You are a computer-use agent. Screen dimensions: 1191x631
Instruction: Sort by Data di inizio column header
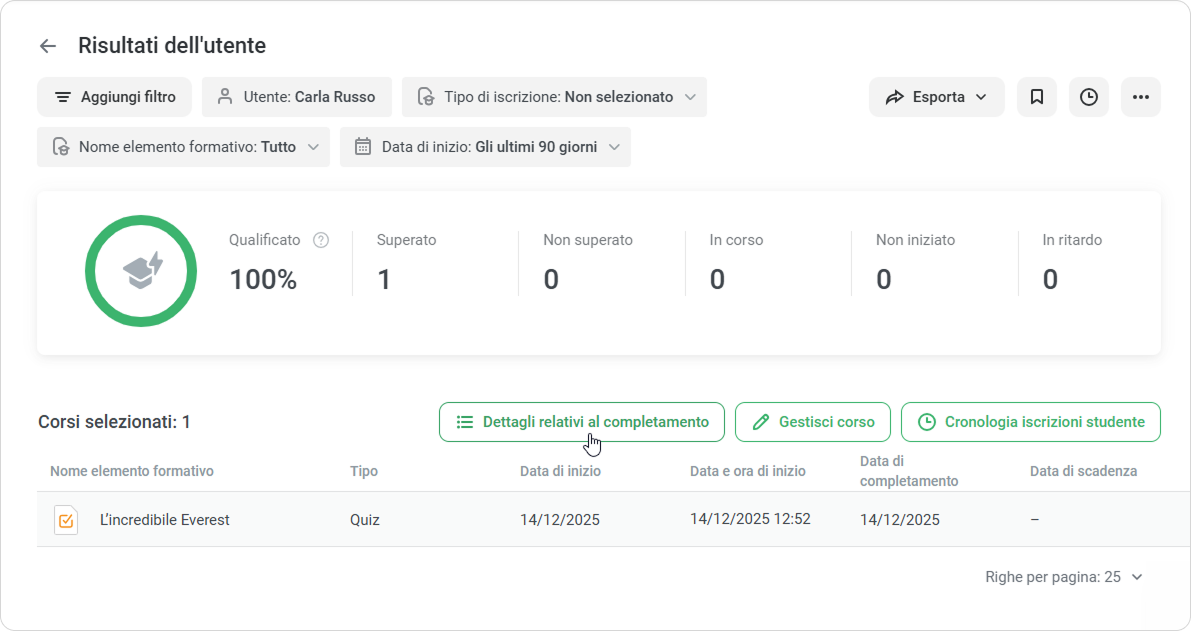pyautogui.click(x=560, y=471)
